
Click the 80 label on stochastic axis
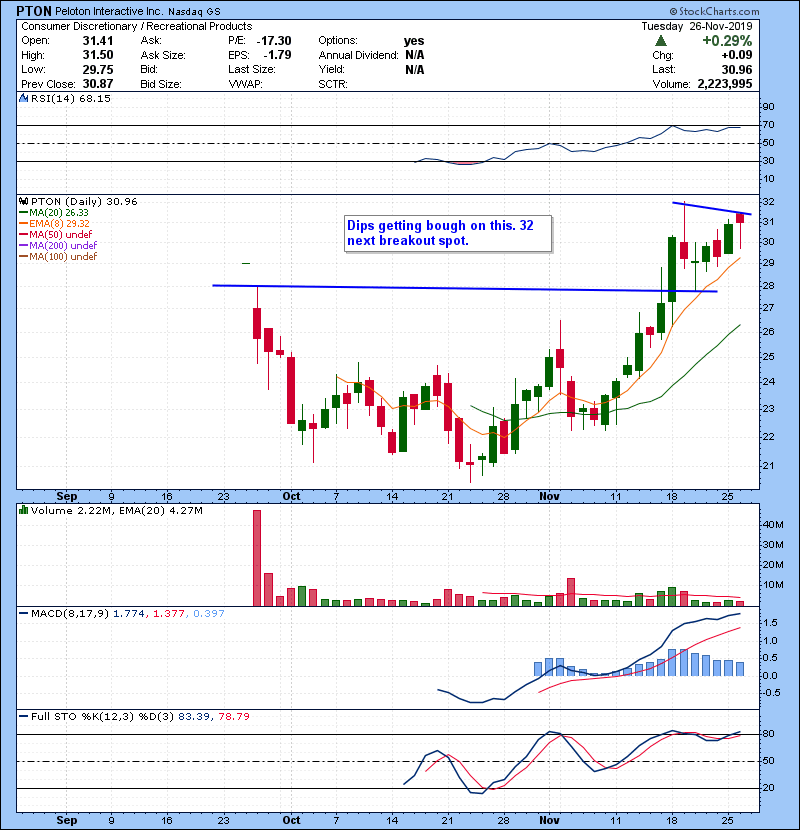[768, 734]
